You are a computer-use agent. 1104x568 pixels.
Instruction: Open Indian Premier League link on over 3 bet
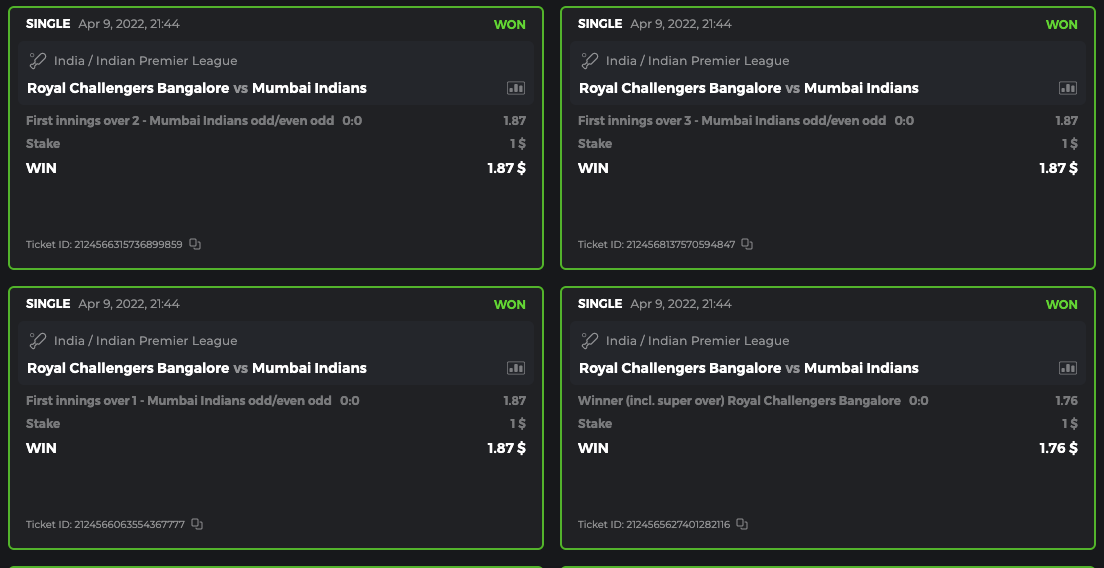tap(697, 61)
